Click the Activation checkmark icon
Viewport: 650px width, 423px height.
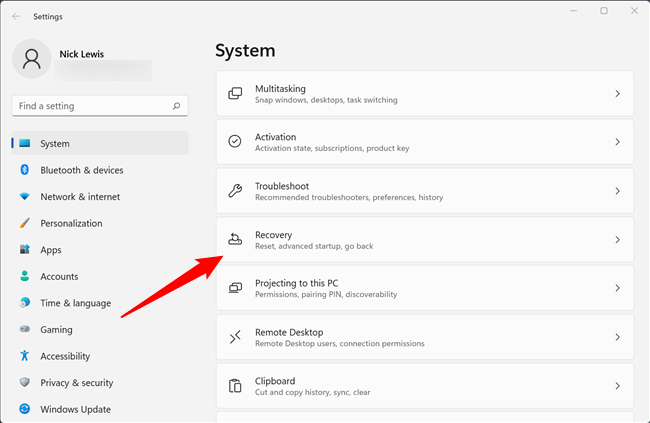click(235, 142)
